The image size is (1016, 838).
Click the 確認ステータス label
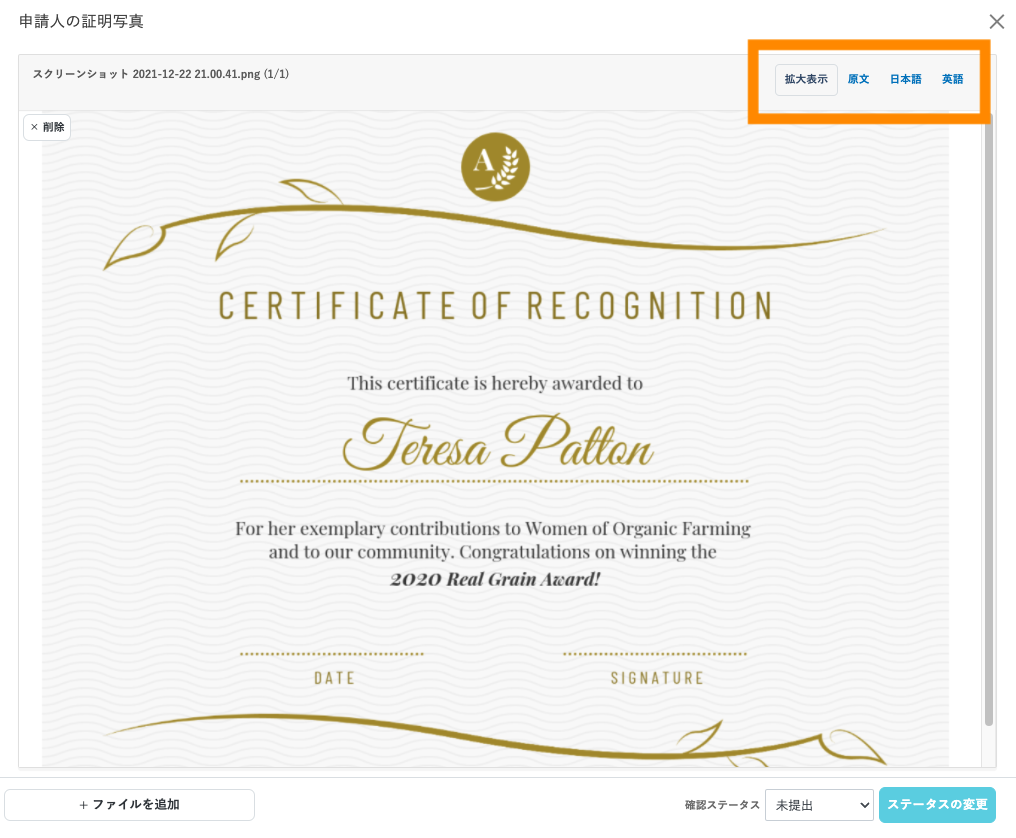(722, 805)
